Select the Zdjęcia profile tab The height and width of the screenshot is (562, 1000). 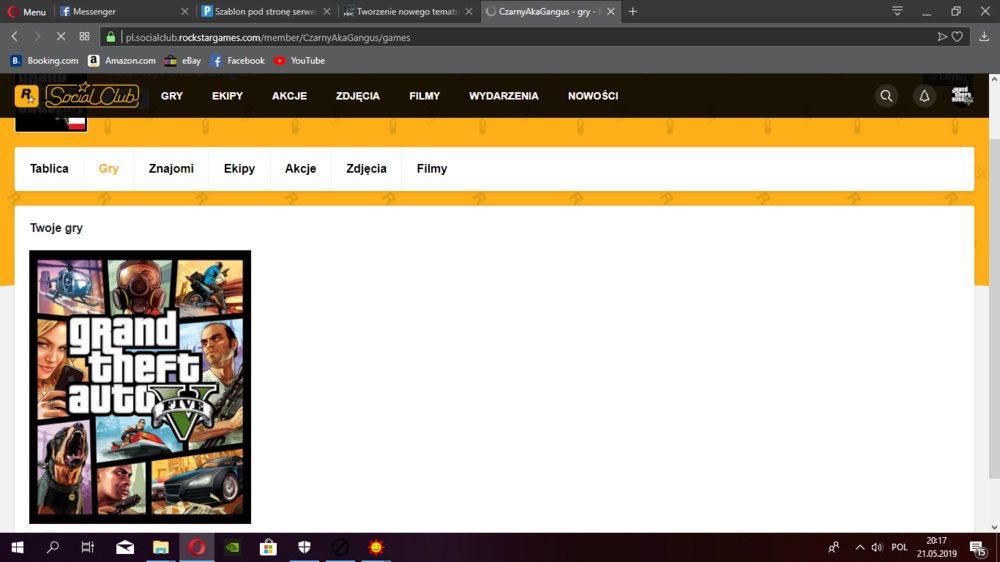point(366,168)
